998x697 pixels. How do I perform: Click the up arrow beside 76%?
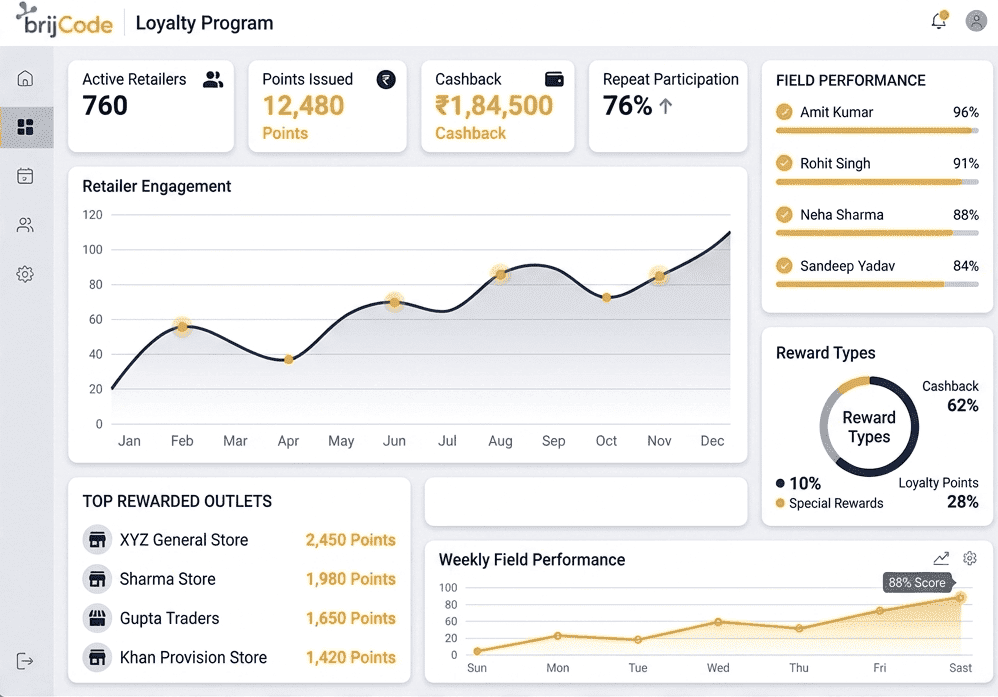coord(666,106)
